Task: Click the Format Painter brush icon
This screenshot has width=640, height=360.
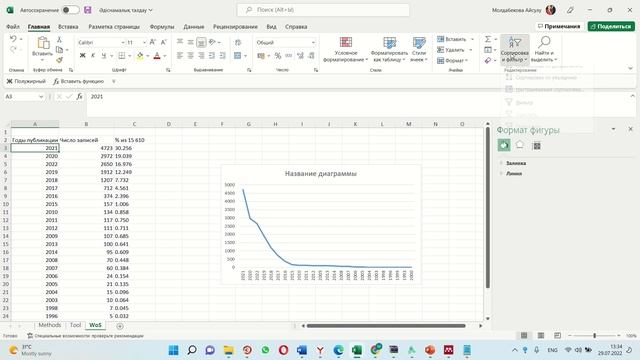Action: point(59,60)
